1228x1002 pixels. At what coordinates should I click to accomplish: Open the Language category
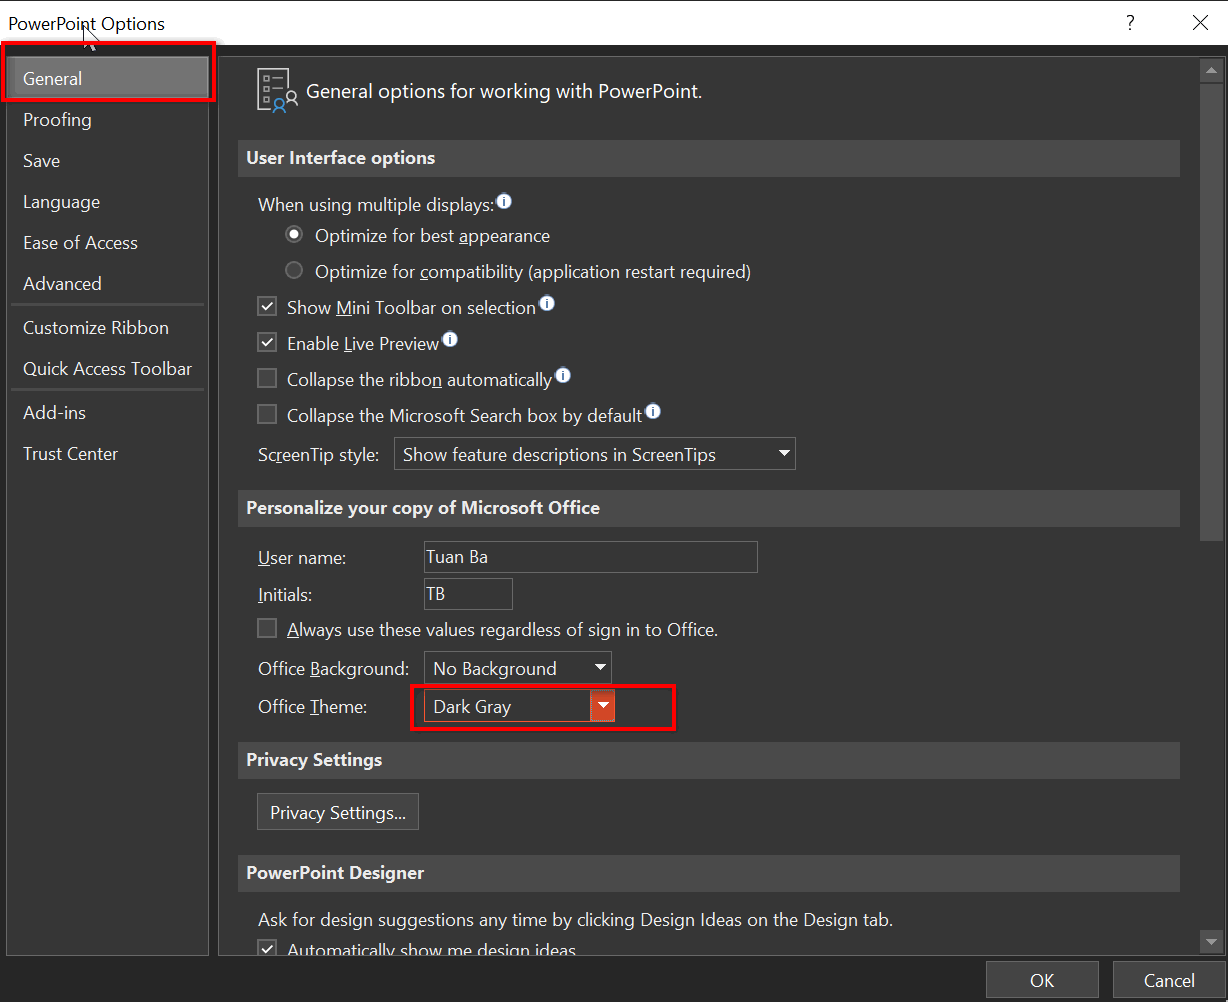[107, 202]
